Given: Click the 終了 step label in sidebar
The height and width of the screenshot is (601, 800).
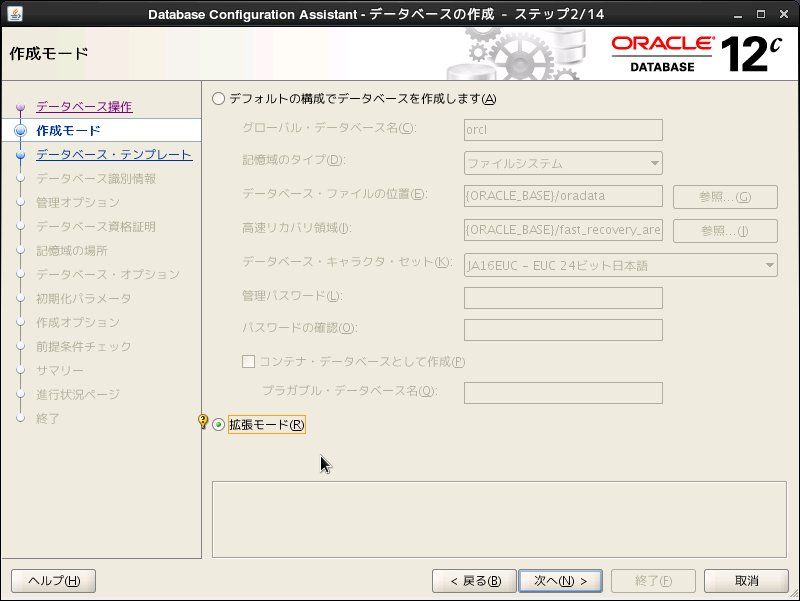Looking at the screenshot, I should (47, 418).
